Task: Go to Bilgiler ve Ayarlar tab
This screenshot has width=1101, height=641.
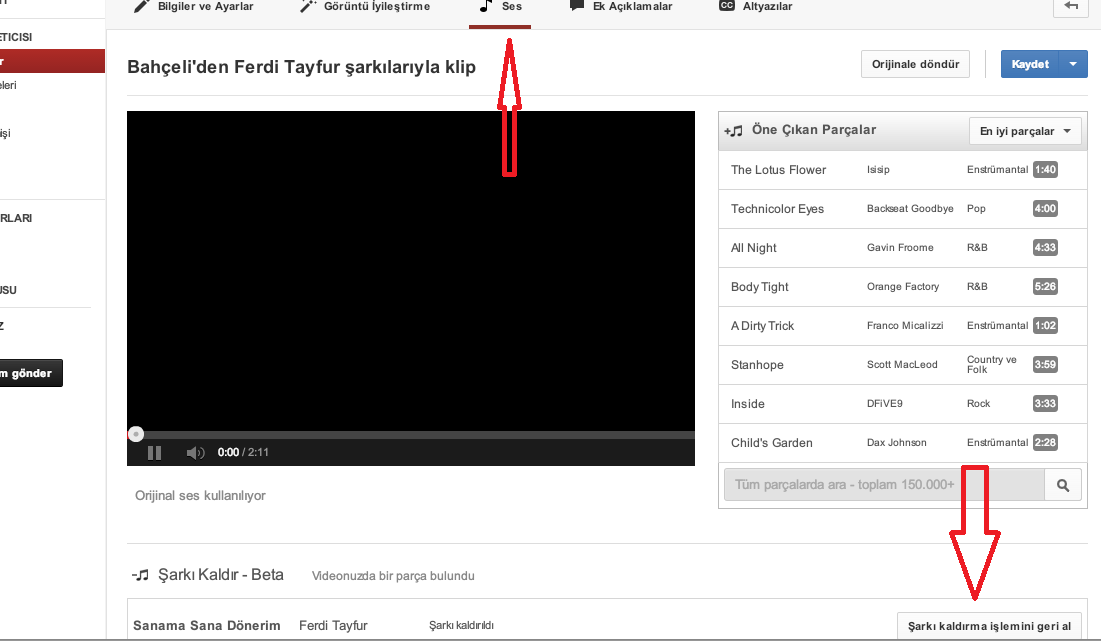Action: [x=194, y=7]
